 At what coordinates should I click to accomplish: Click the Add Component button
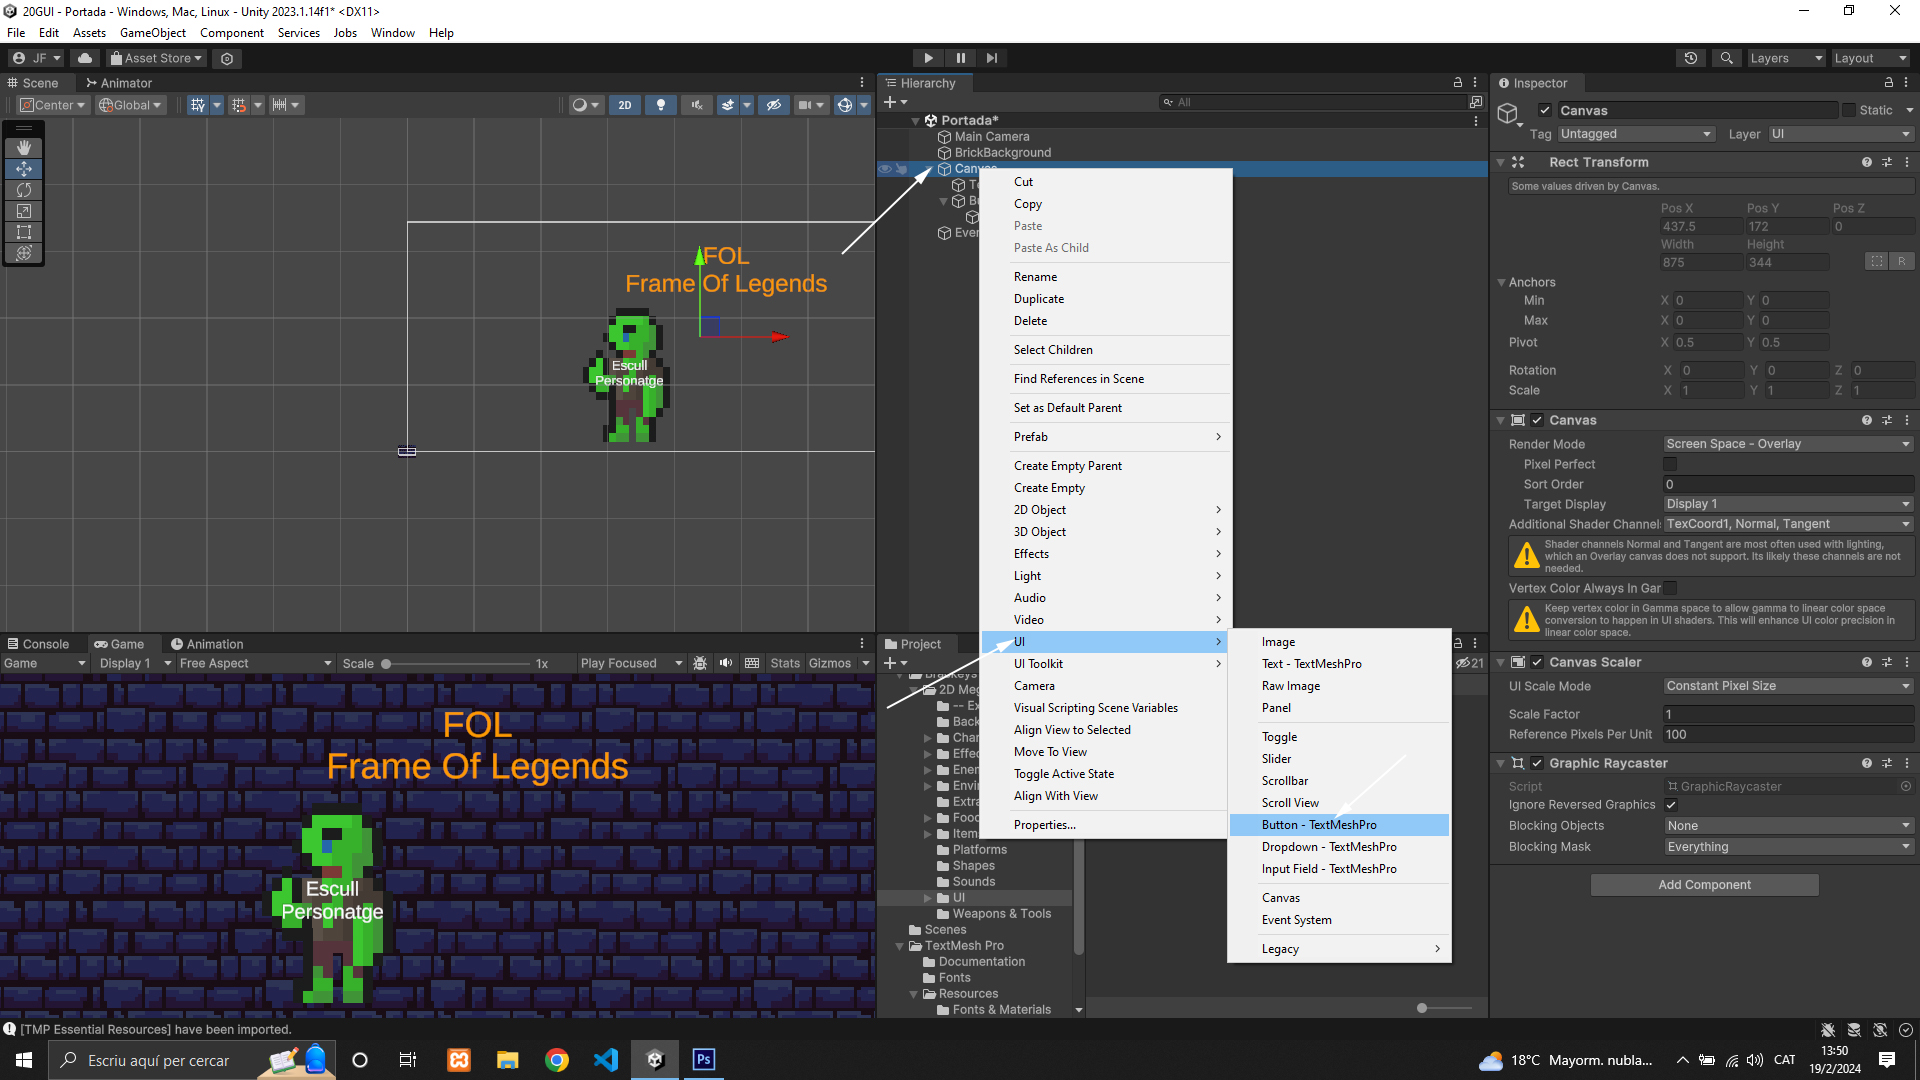click(1704, 885)
